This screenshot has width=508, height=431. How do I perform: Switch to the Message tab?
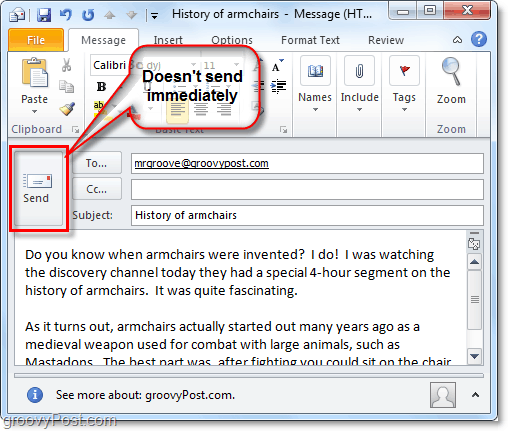point(103,40)
